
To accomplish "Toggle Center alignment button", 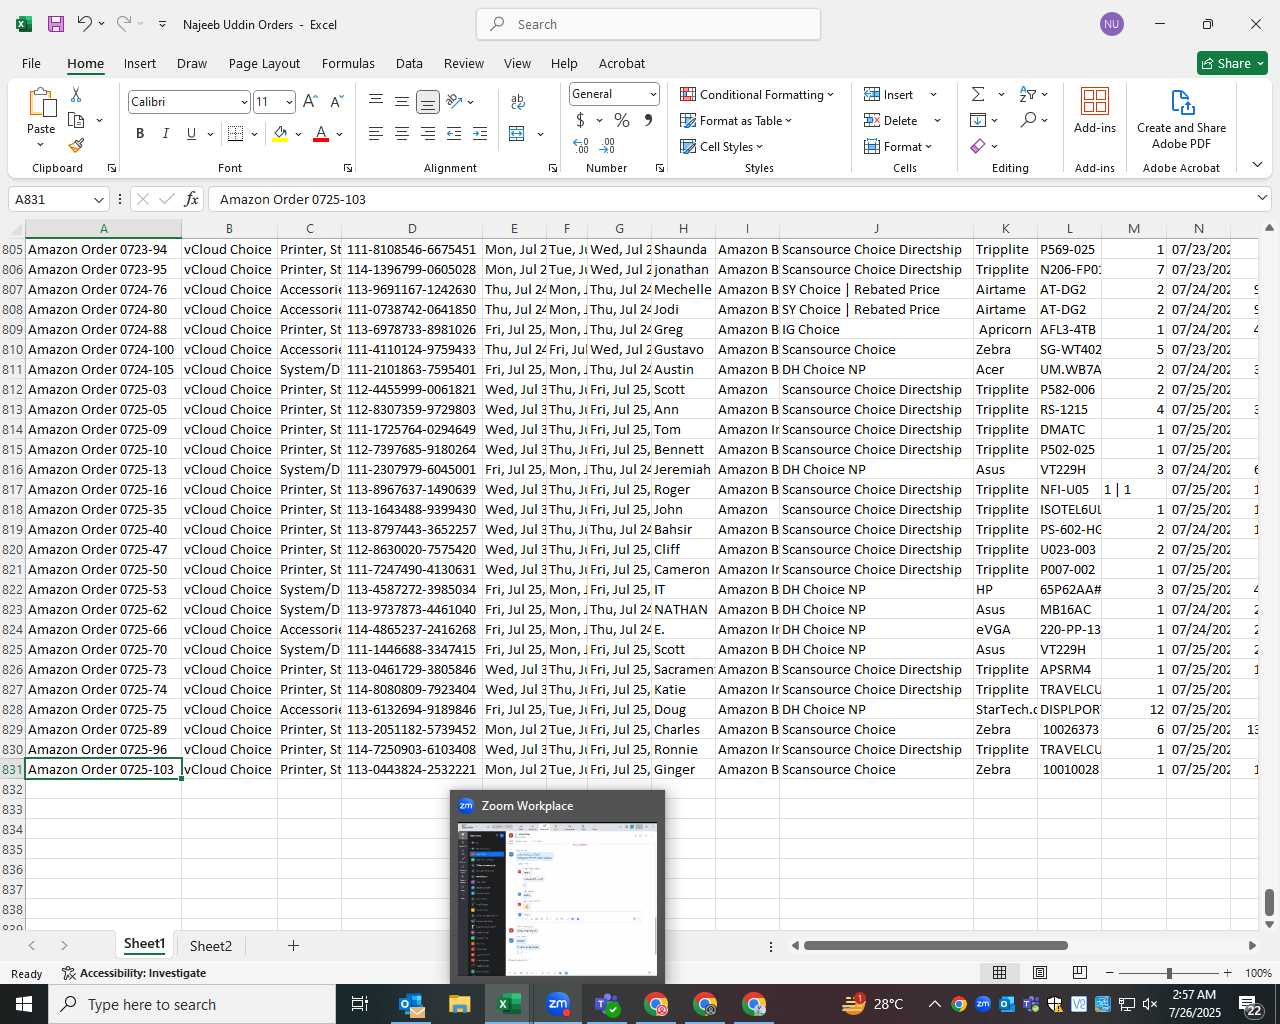I will (402, 134).
